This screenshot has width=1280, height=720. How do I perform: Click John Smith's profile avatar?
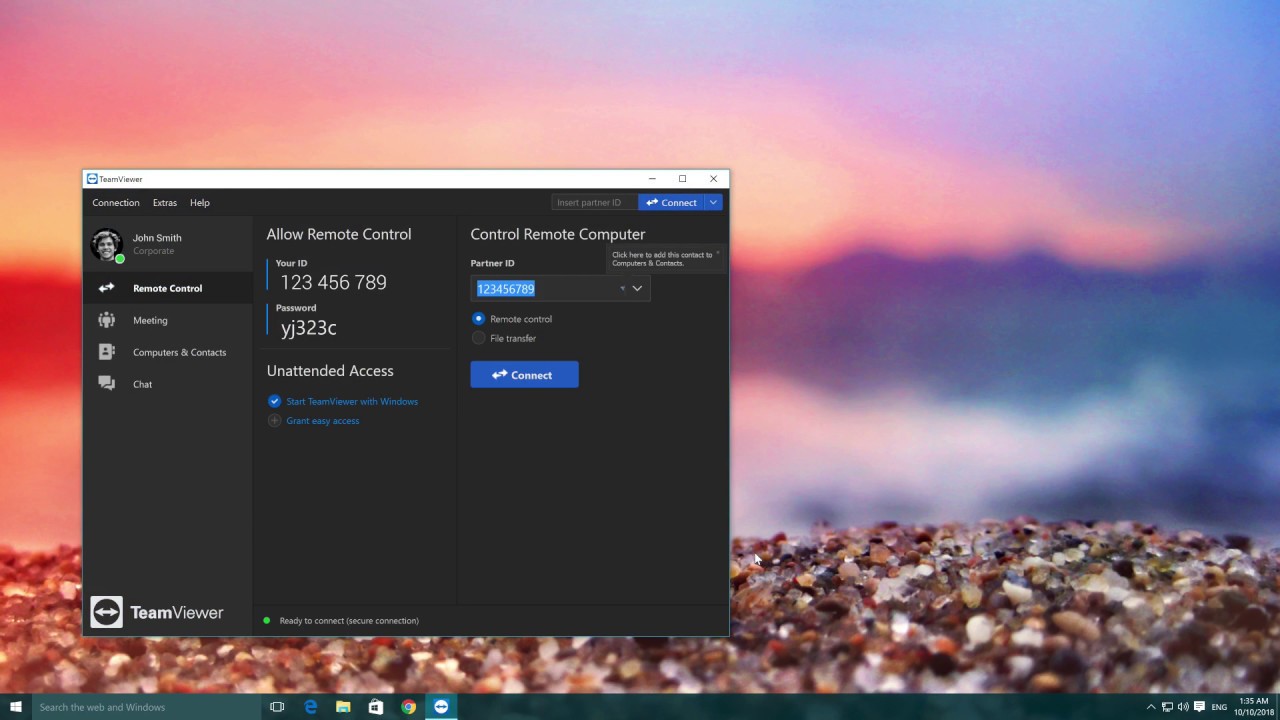(107, 245)
